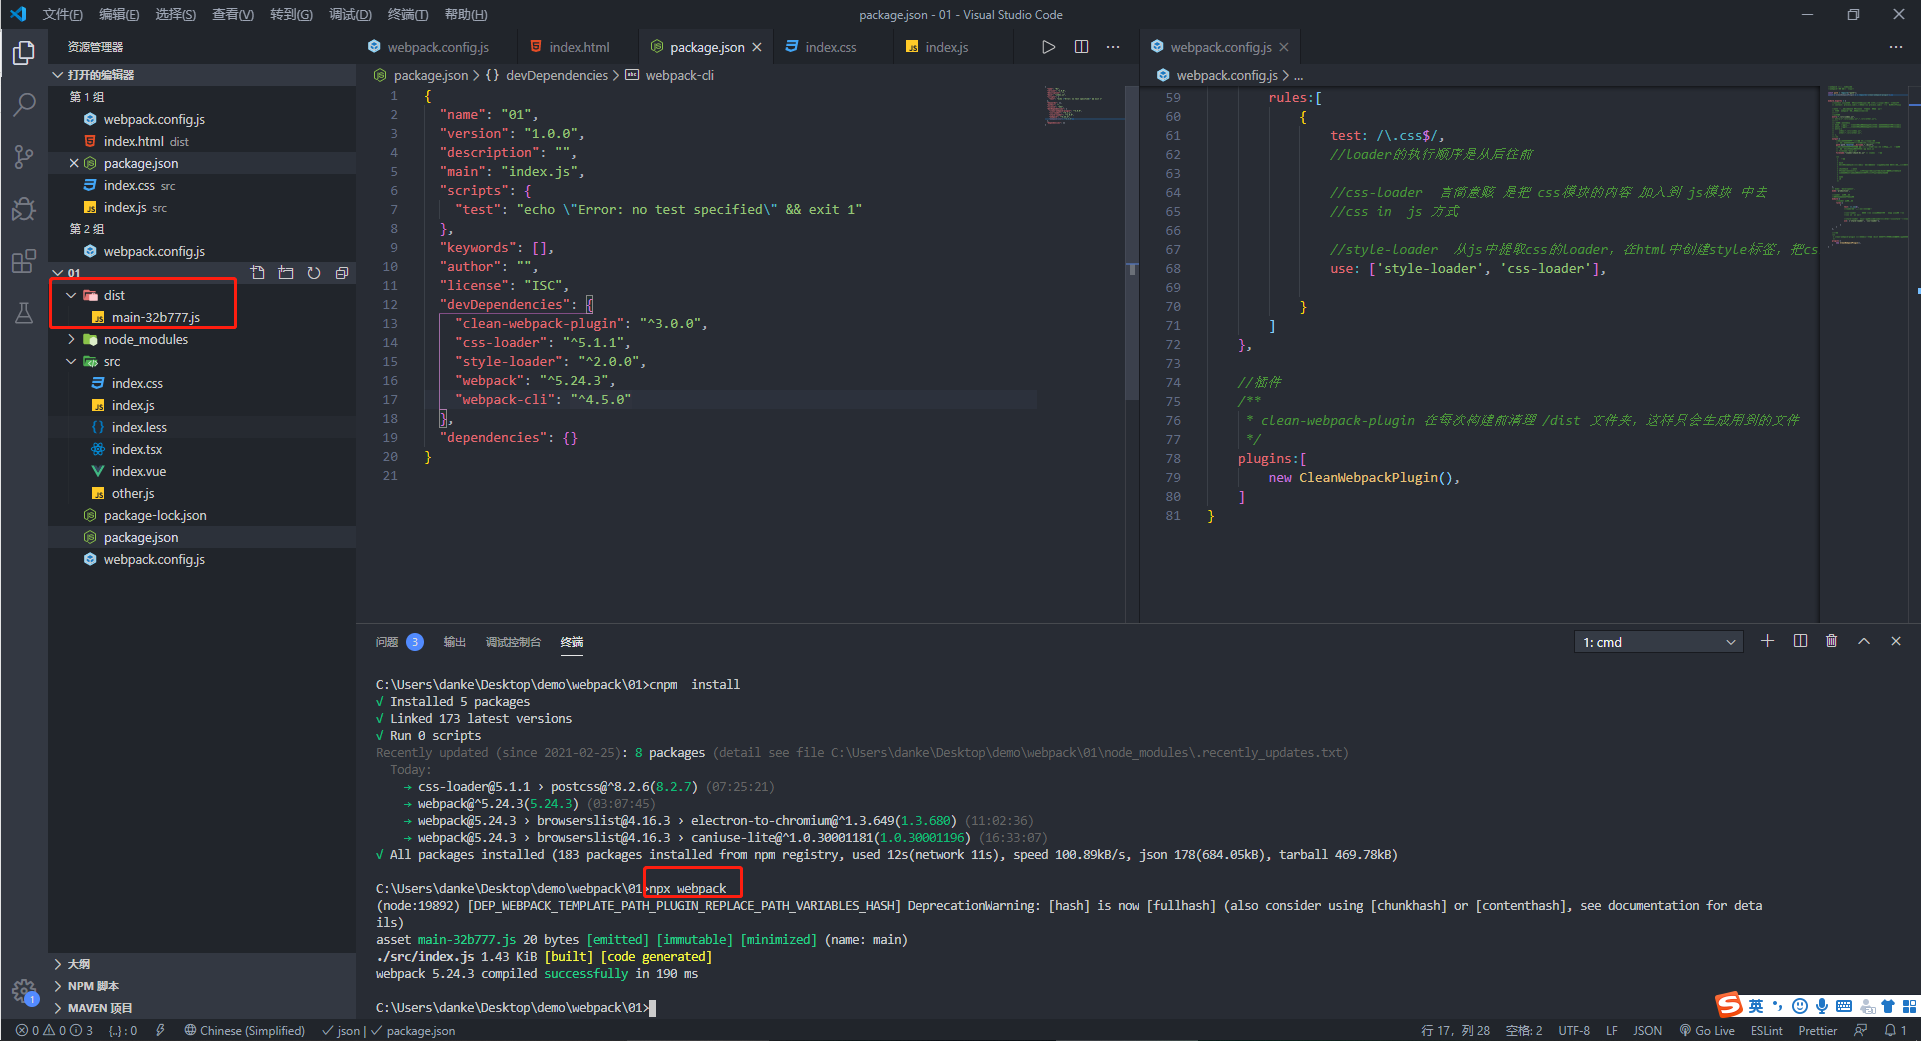Close the terminal panel

pyautogui.click(x=1896, y=641)
